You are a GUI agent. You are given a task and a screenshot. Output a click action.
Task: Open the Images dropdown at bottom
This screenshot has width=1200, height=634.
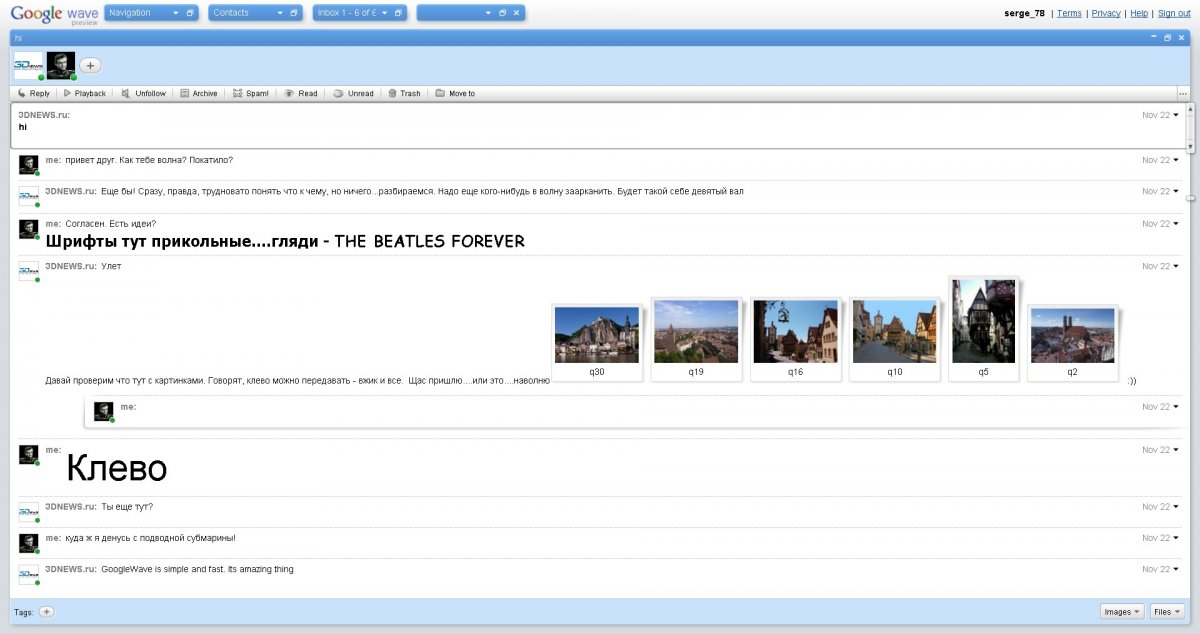1122,611
